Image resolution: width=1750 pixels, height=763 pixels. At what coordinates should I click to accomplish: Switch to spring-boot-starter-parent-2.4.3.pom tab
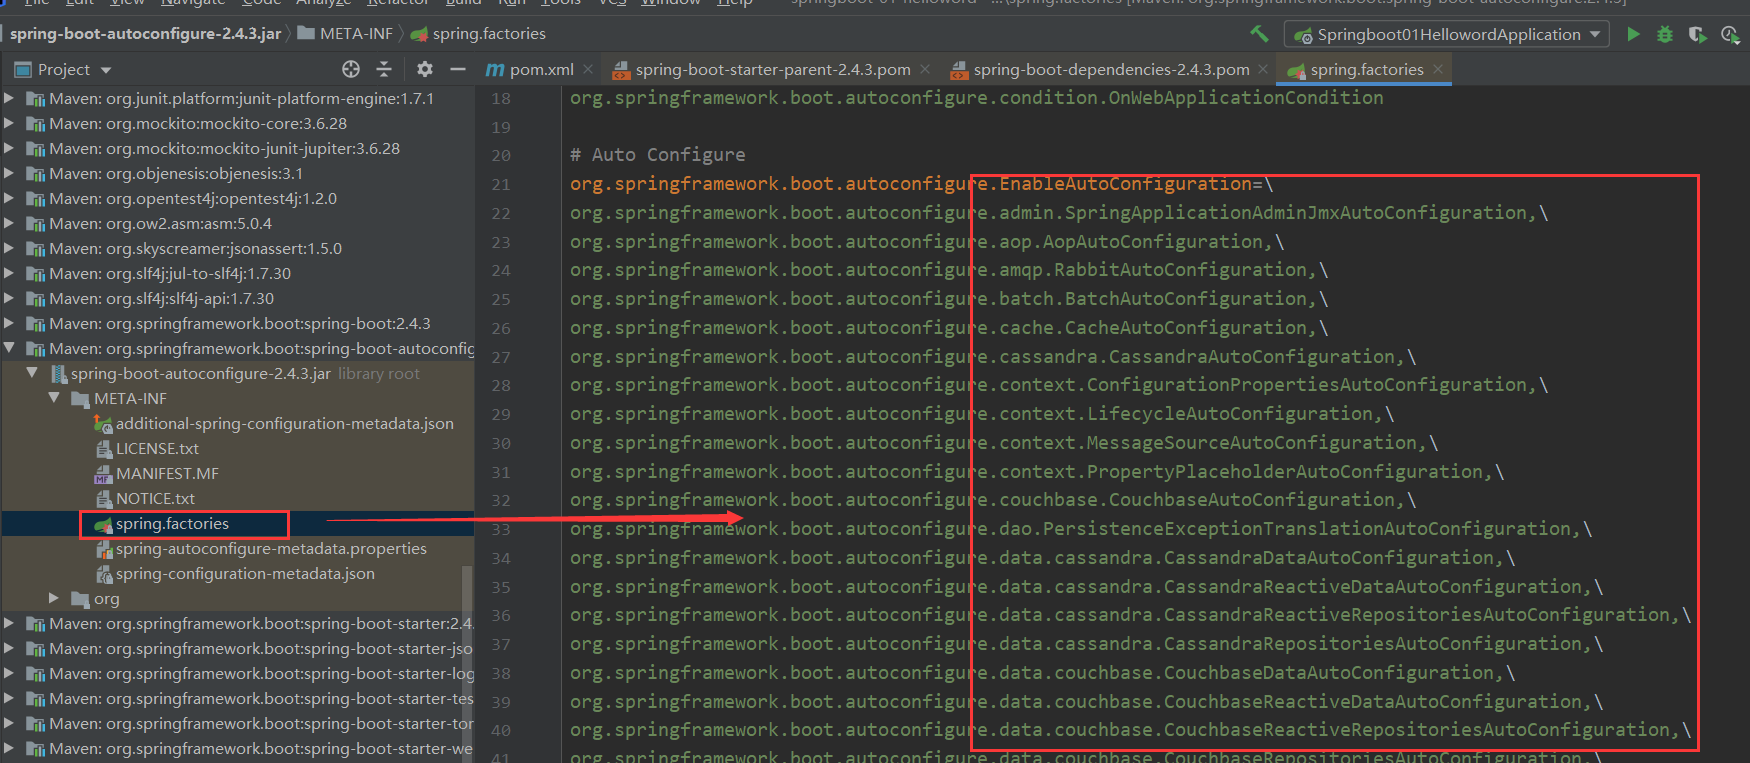pos(772,69)
